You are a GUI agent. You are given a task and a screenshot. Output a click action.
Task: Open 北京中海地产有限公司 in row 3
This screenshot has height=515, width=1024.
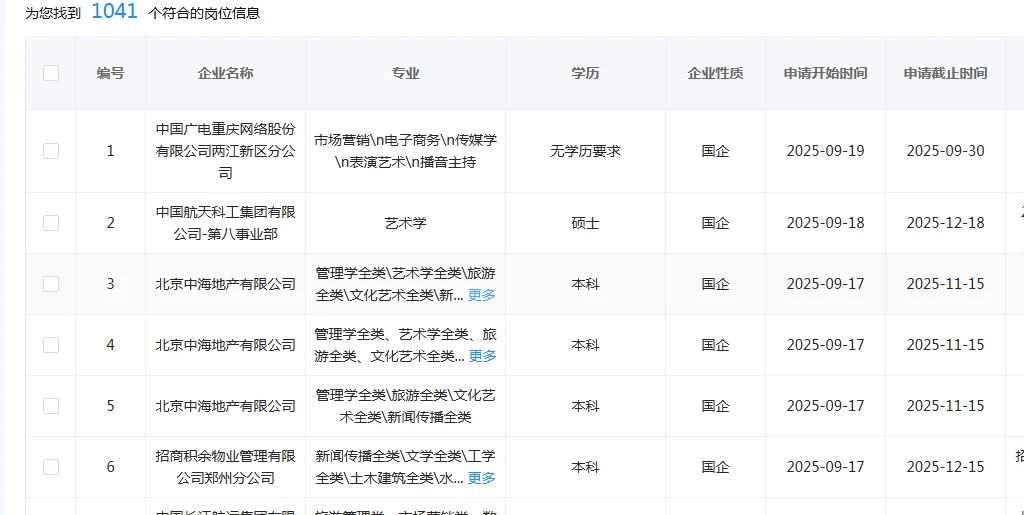pyautogui.click(x=225, y=284)
